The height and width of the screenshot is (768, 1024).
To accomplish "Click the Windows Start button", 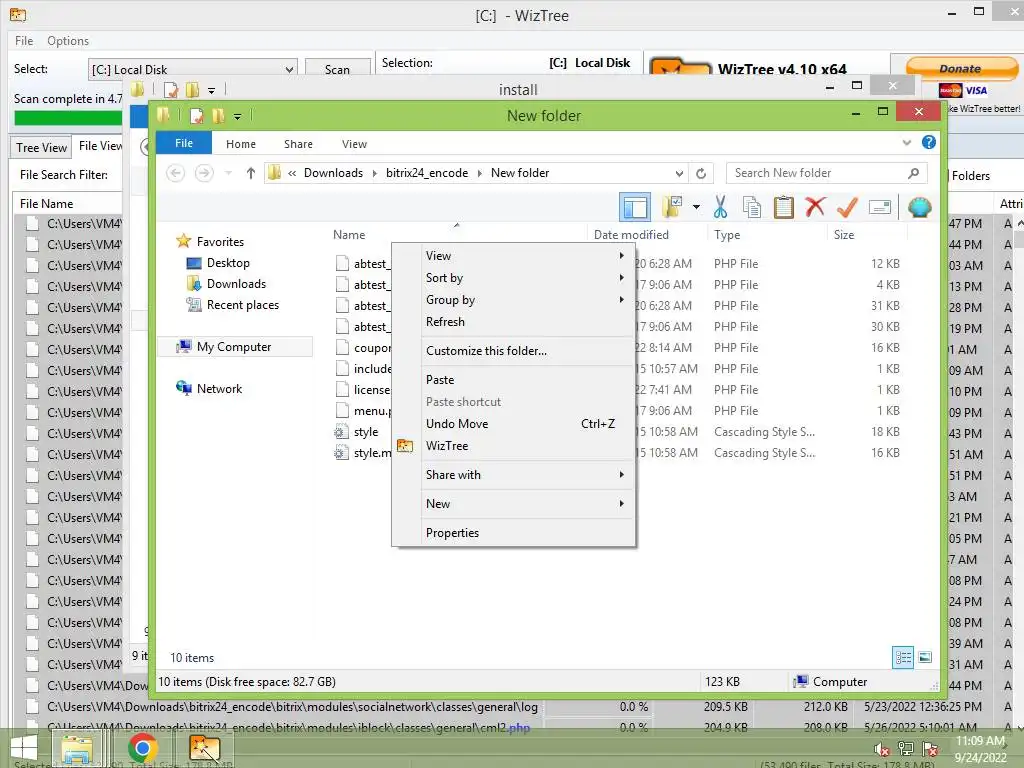I will (x=24, y=747).
